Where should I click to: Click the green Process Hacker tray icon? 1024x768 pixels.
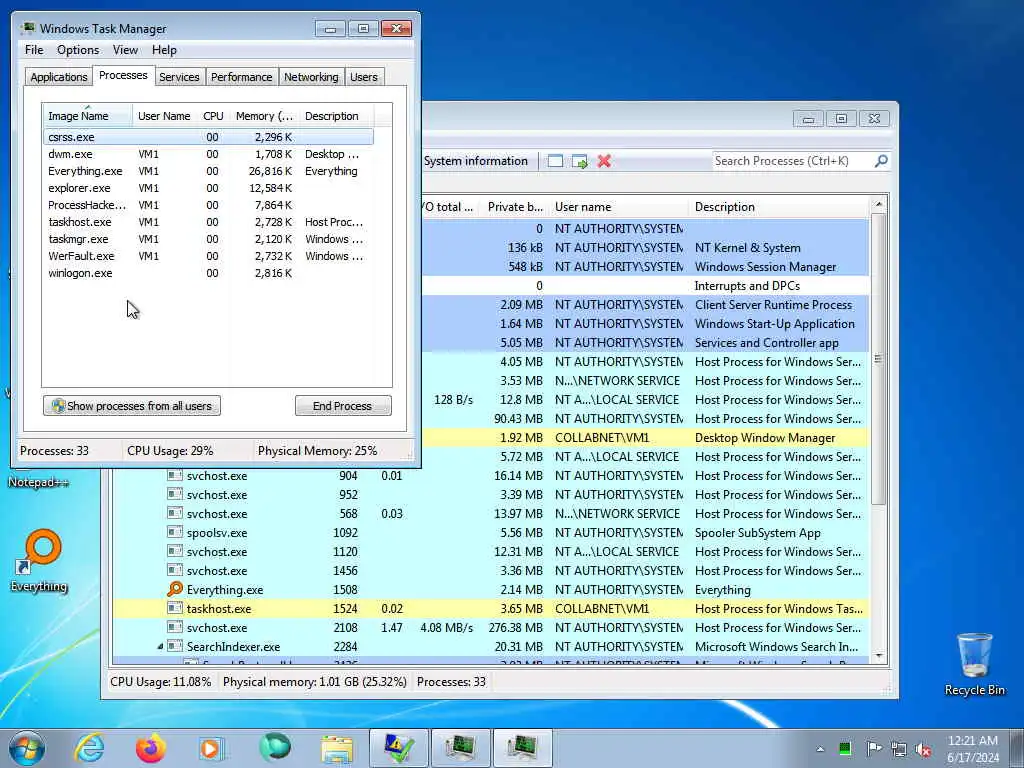coord(845,749)
